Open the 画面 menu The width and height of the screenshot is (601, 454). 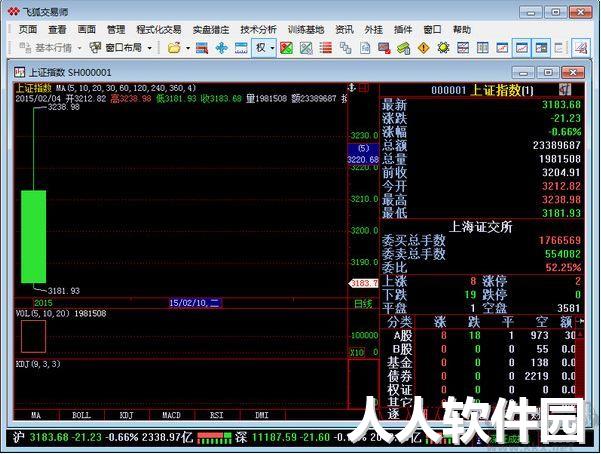87,30
